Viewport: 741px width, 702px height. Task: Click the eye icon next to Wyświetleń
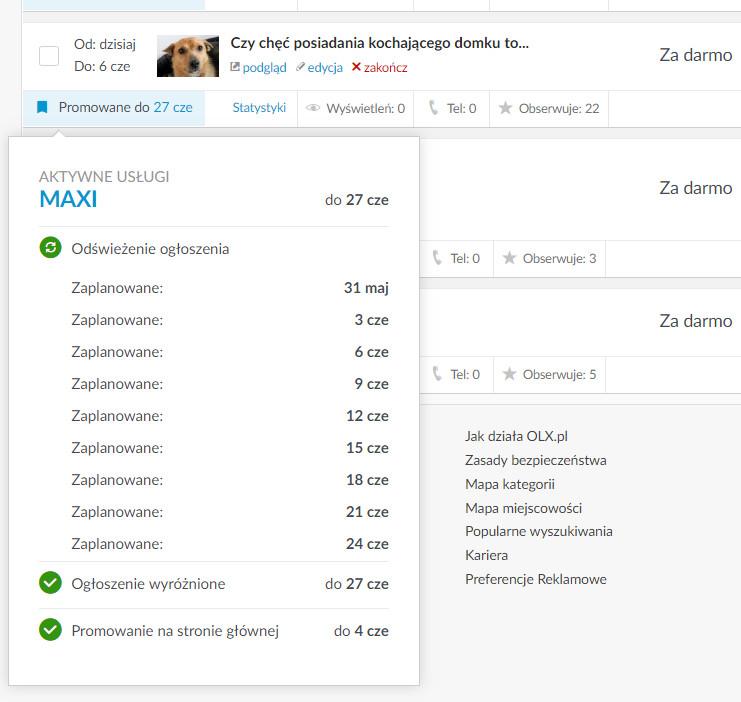point(313,108)
